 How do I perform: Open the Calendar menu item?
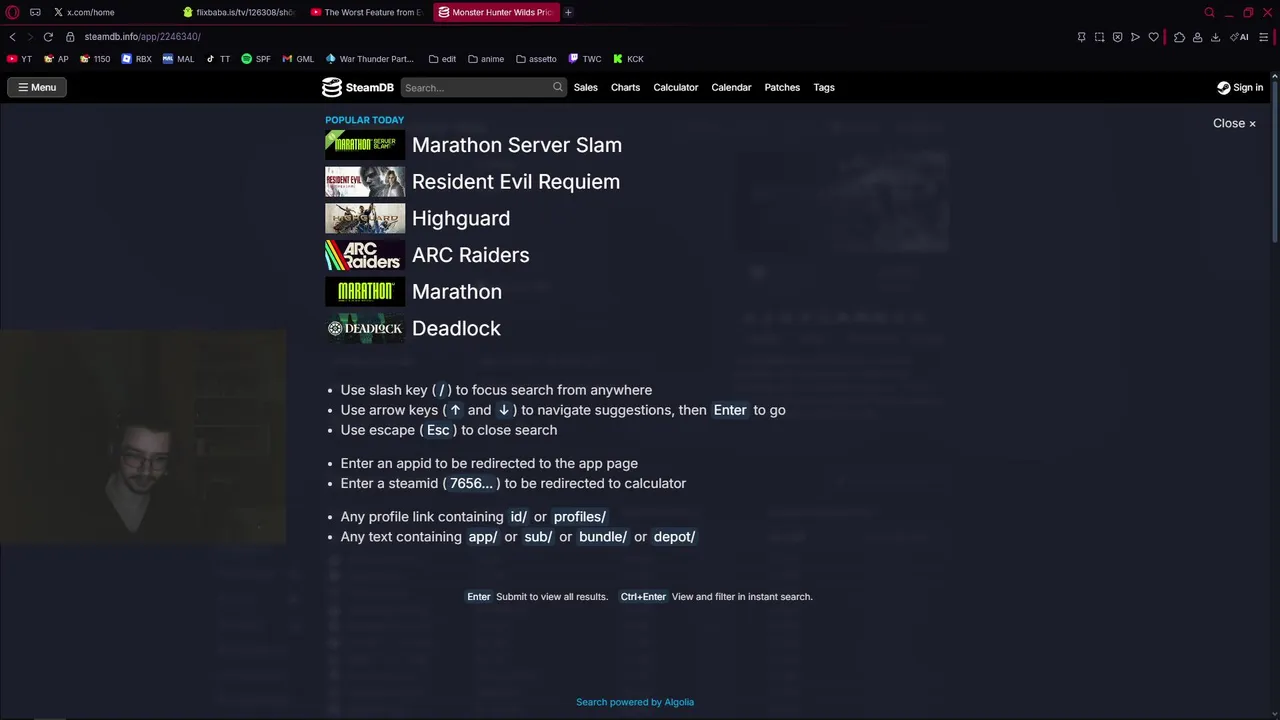731,87
